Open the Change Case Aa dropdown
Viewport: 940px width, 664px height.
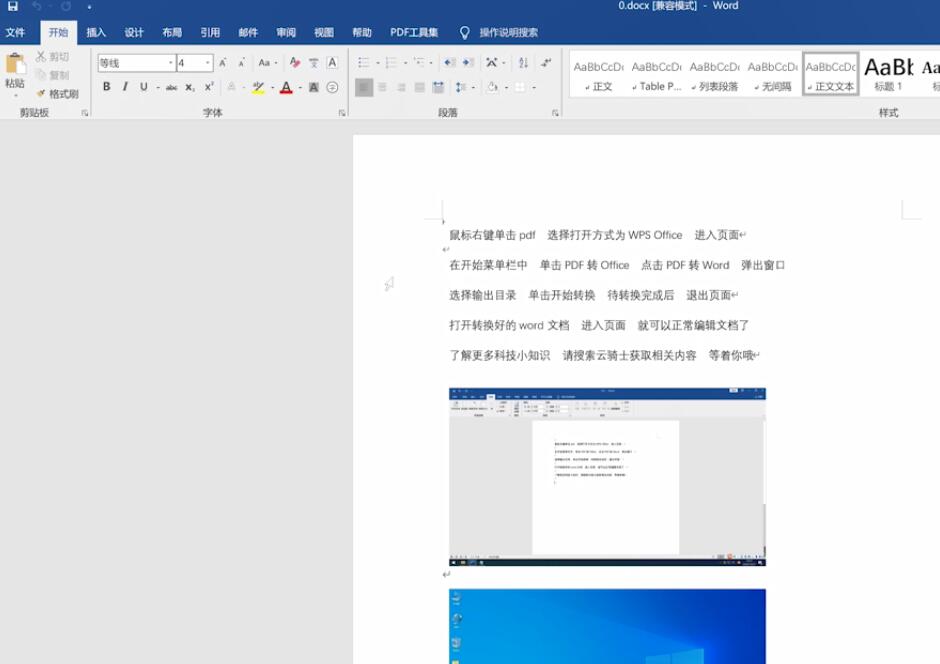pyautogui.click(x=268, y=62)
